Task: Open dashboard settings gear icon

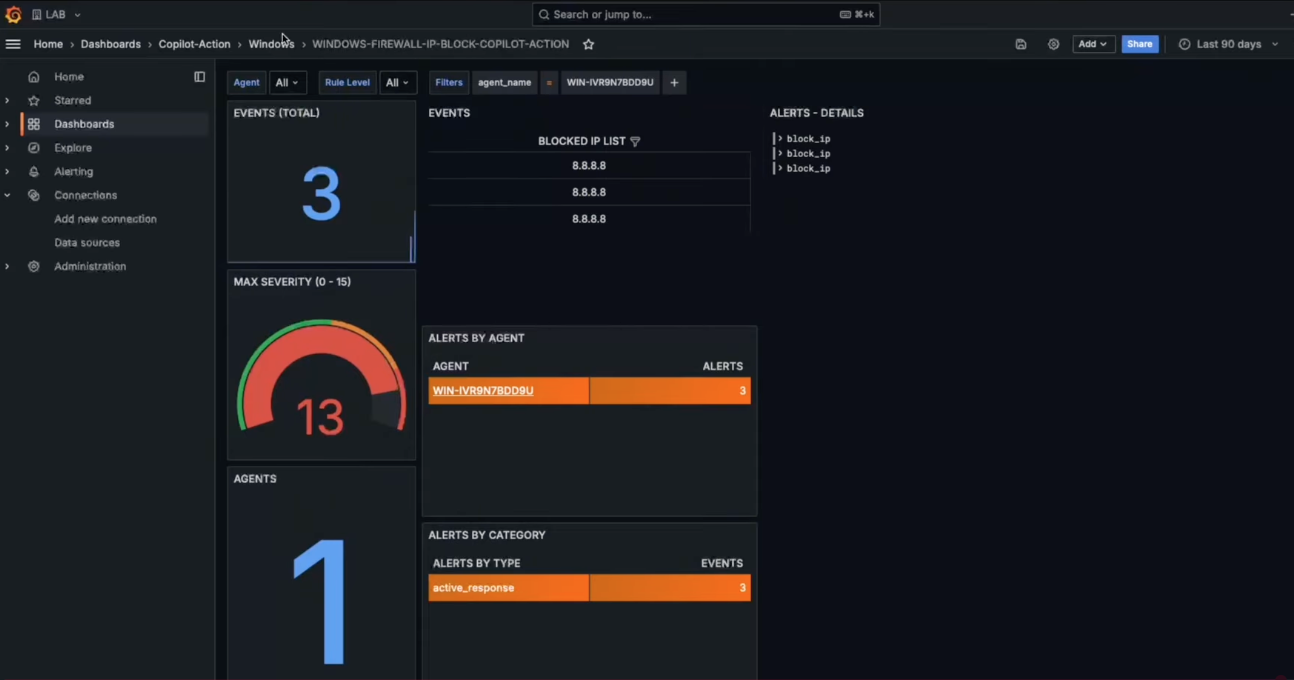Action: tap(1053, 44)
